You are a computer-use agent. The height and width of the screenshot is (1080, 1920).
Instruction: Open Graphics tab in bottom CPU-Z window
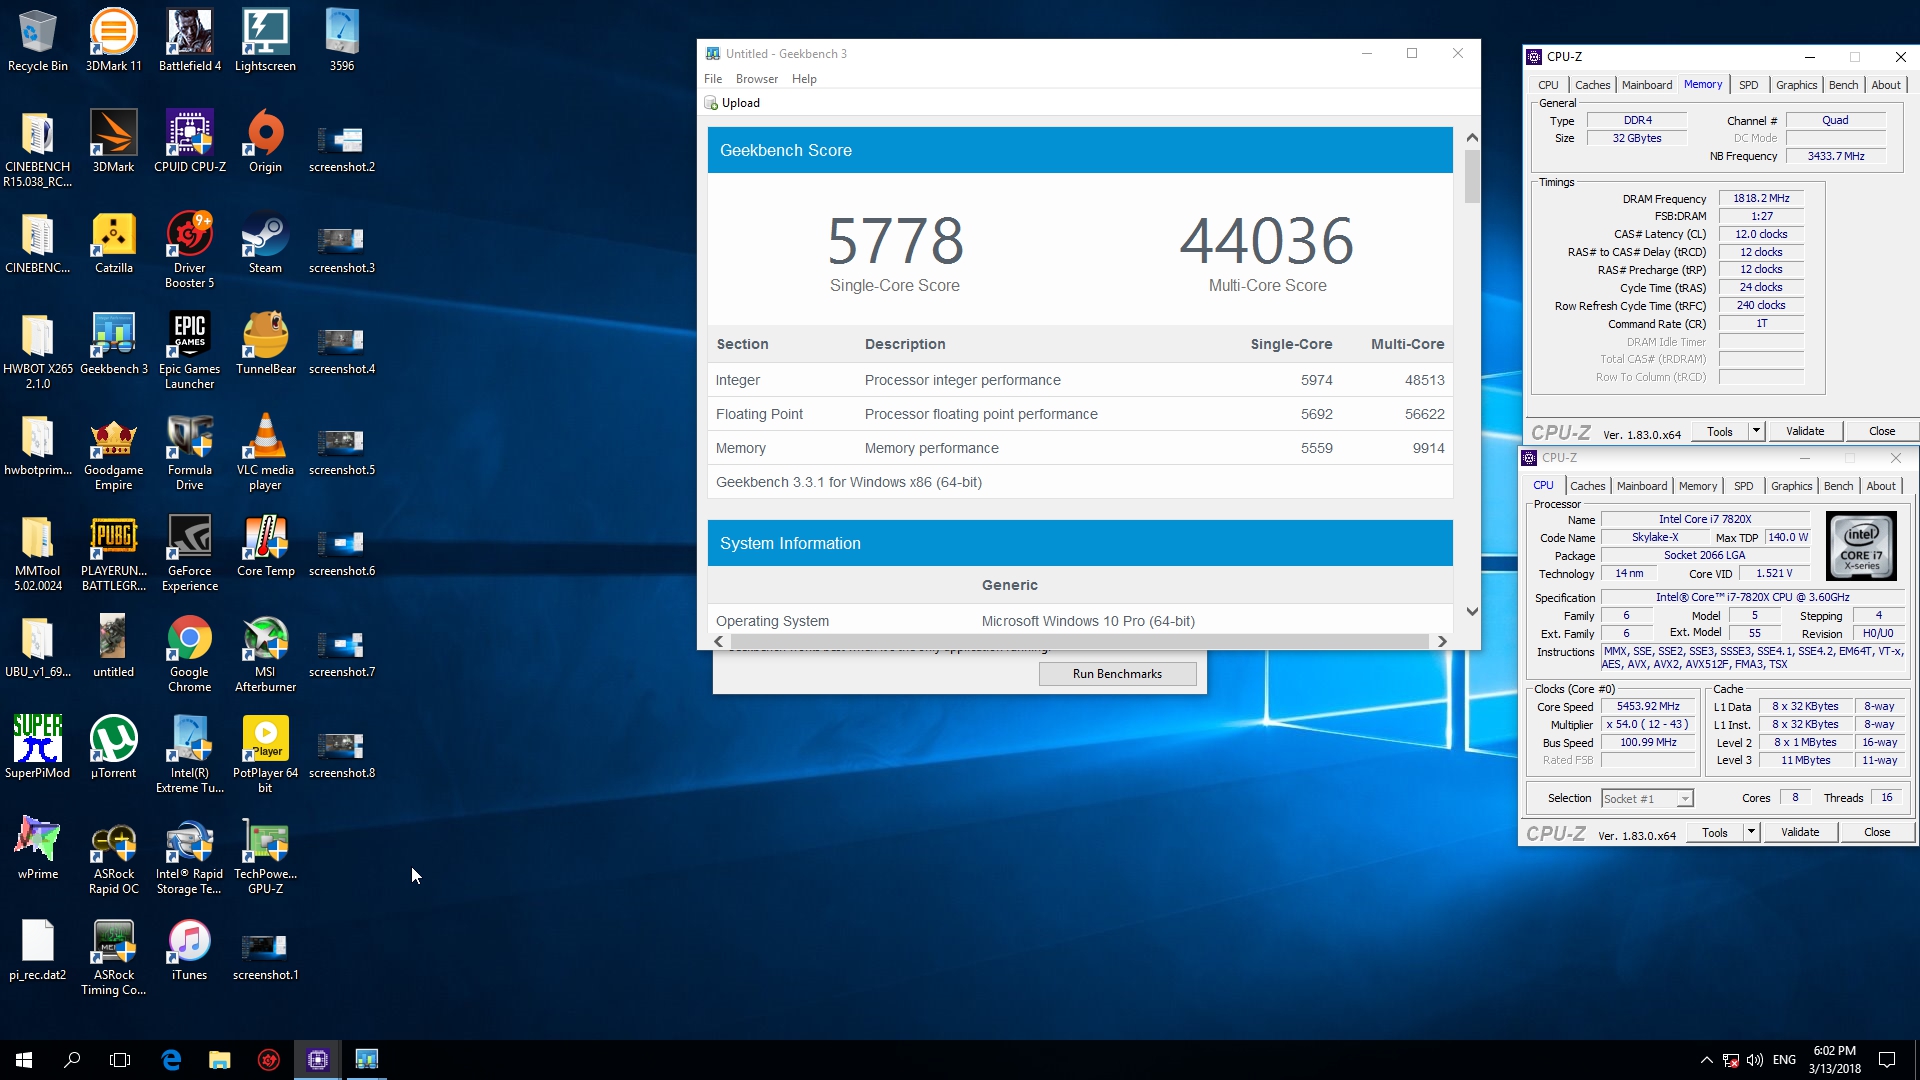(1791, 486)
